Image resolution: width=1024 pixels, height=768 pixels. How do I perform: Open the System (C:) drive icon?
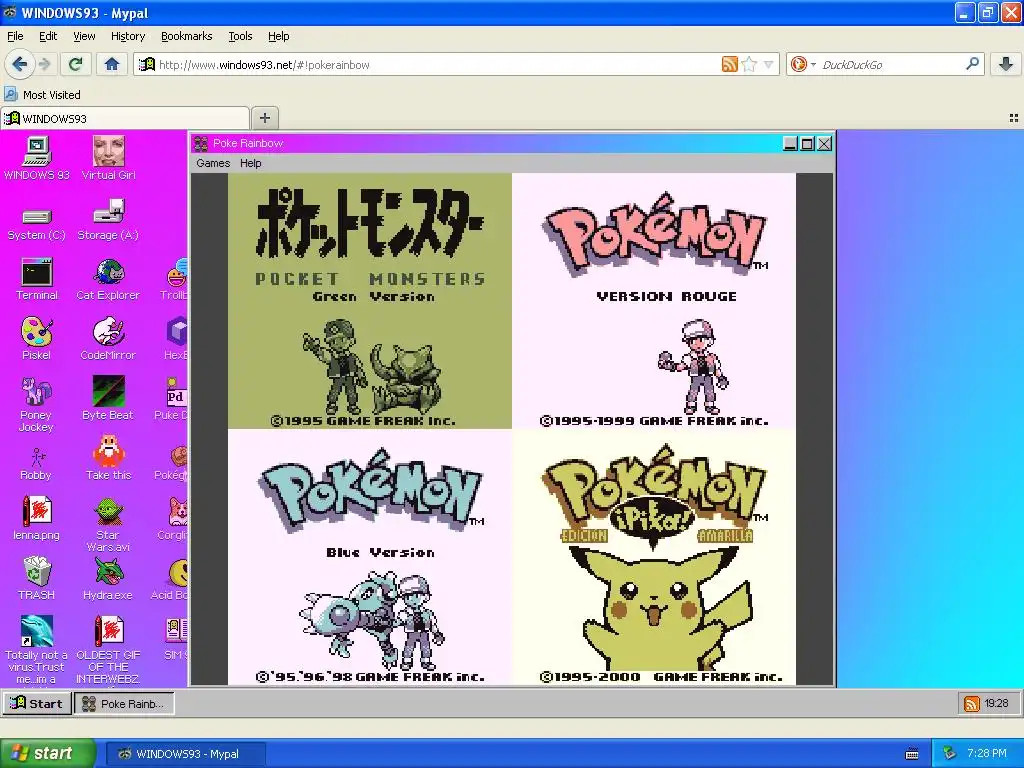point(37,225)
